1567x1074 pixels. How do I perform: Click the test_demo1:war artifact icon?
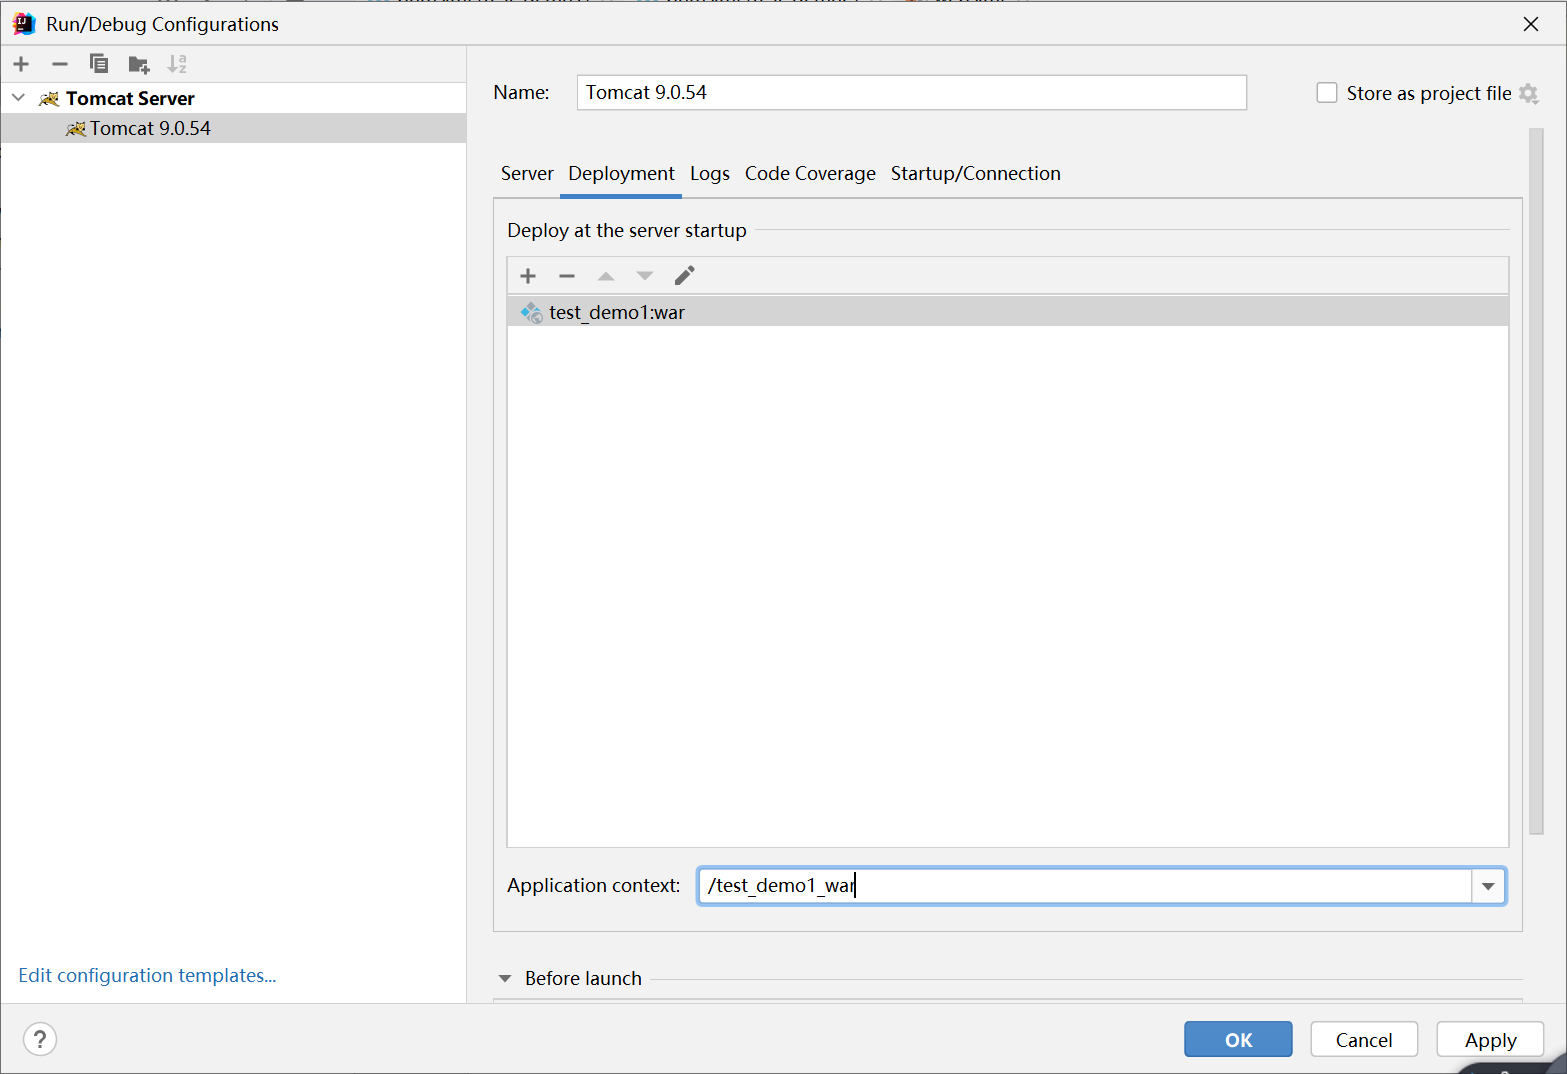pos(531,313)
